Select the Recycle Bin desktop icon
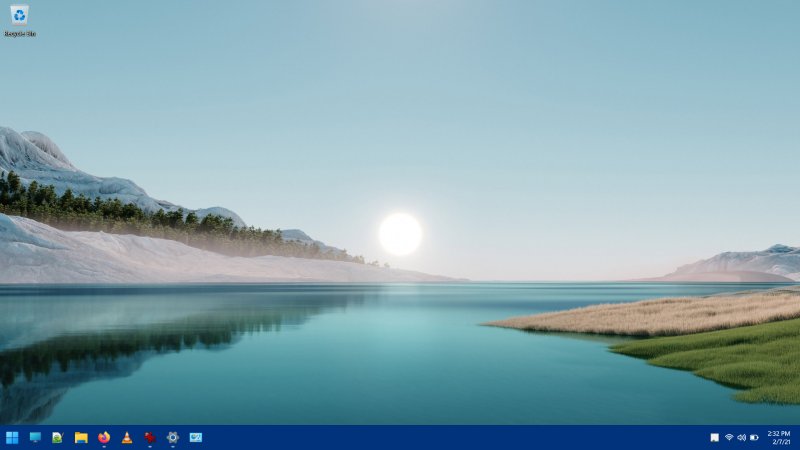This screenshot has height=450, width=800. point(19,15)
